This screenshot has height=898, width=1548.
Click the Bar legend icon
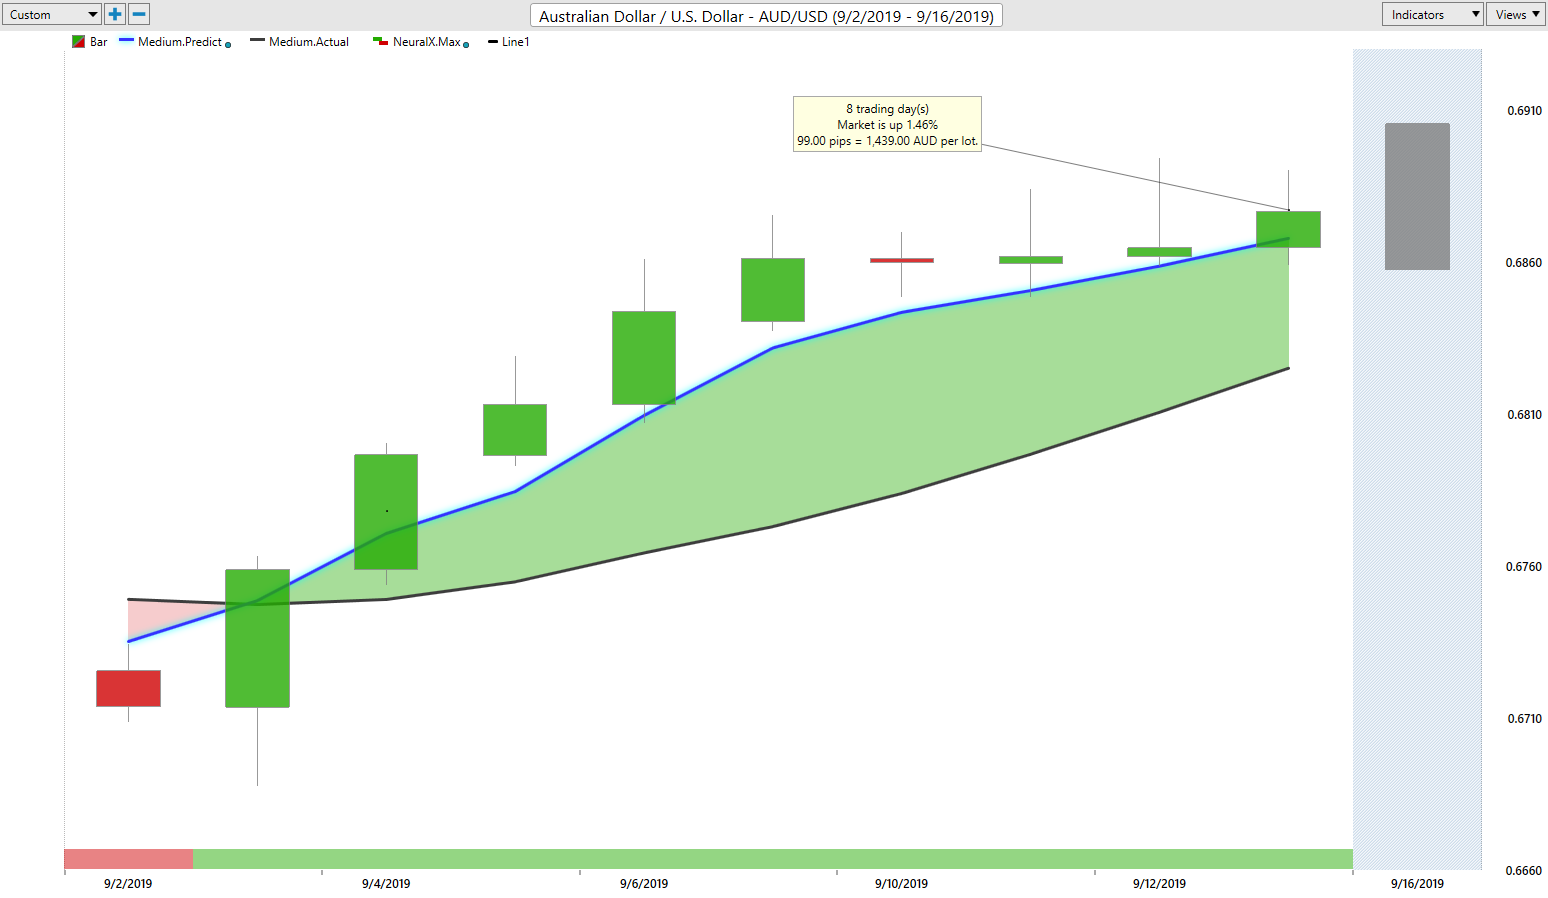point(78,42)
